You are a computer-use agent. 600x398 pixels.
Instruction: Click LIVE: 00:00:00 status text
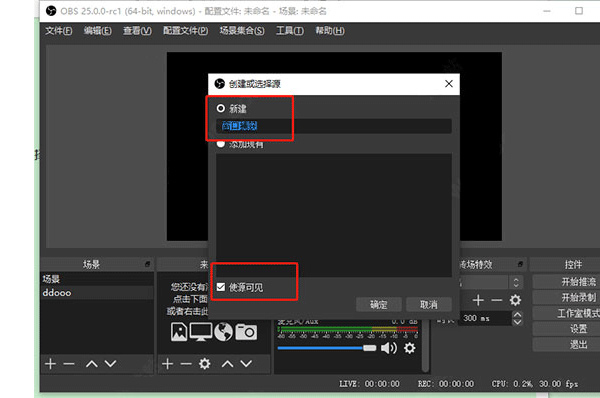coord(369,383)
